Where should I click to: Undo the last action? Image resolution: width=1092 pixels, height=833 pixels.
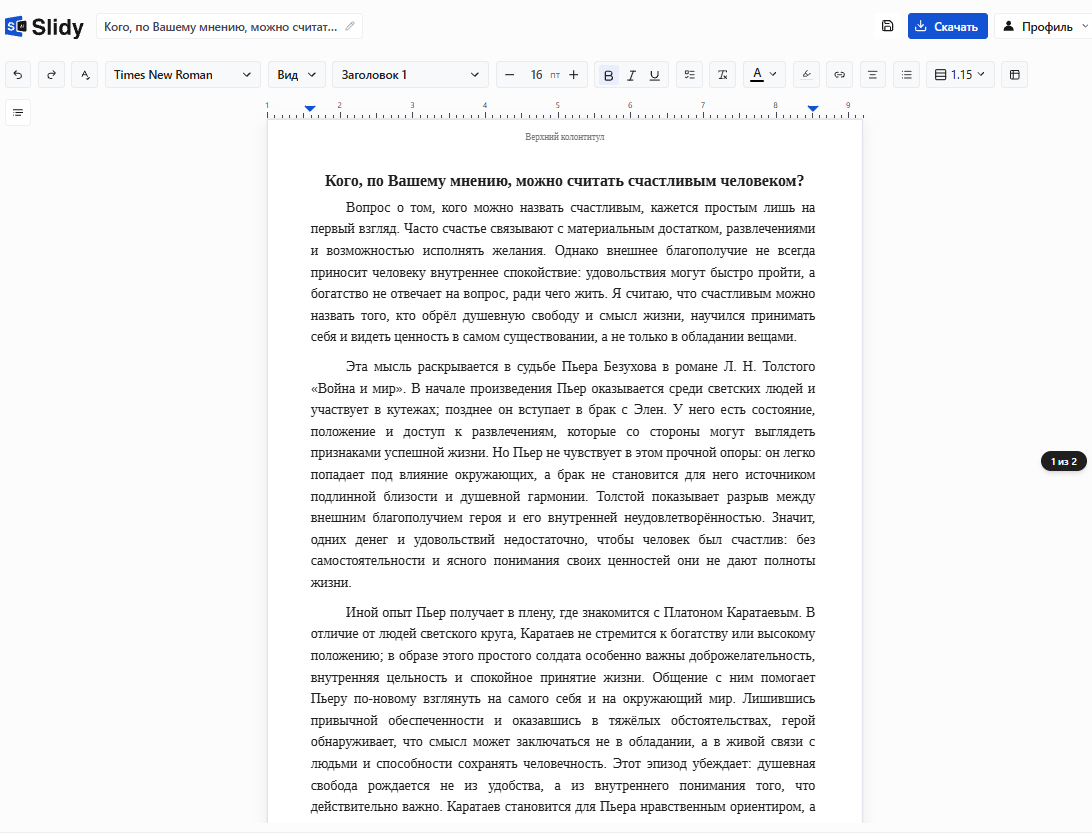(18, 75)
